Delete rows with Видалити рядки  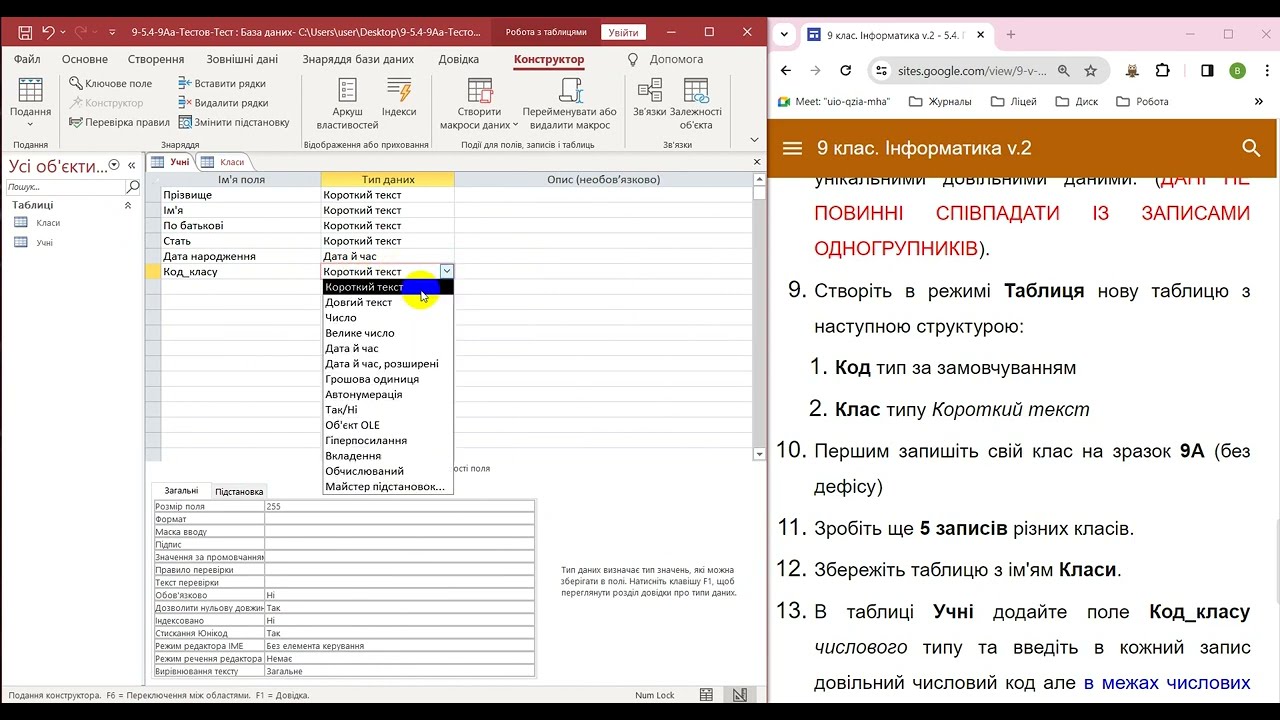(222, 103)
